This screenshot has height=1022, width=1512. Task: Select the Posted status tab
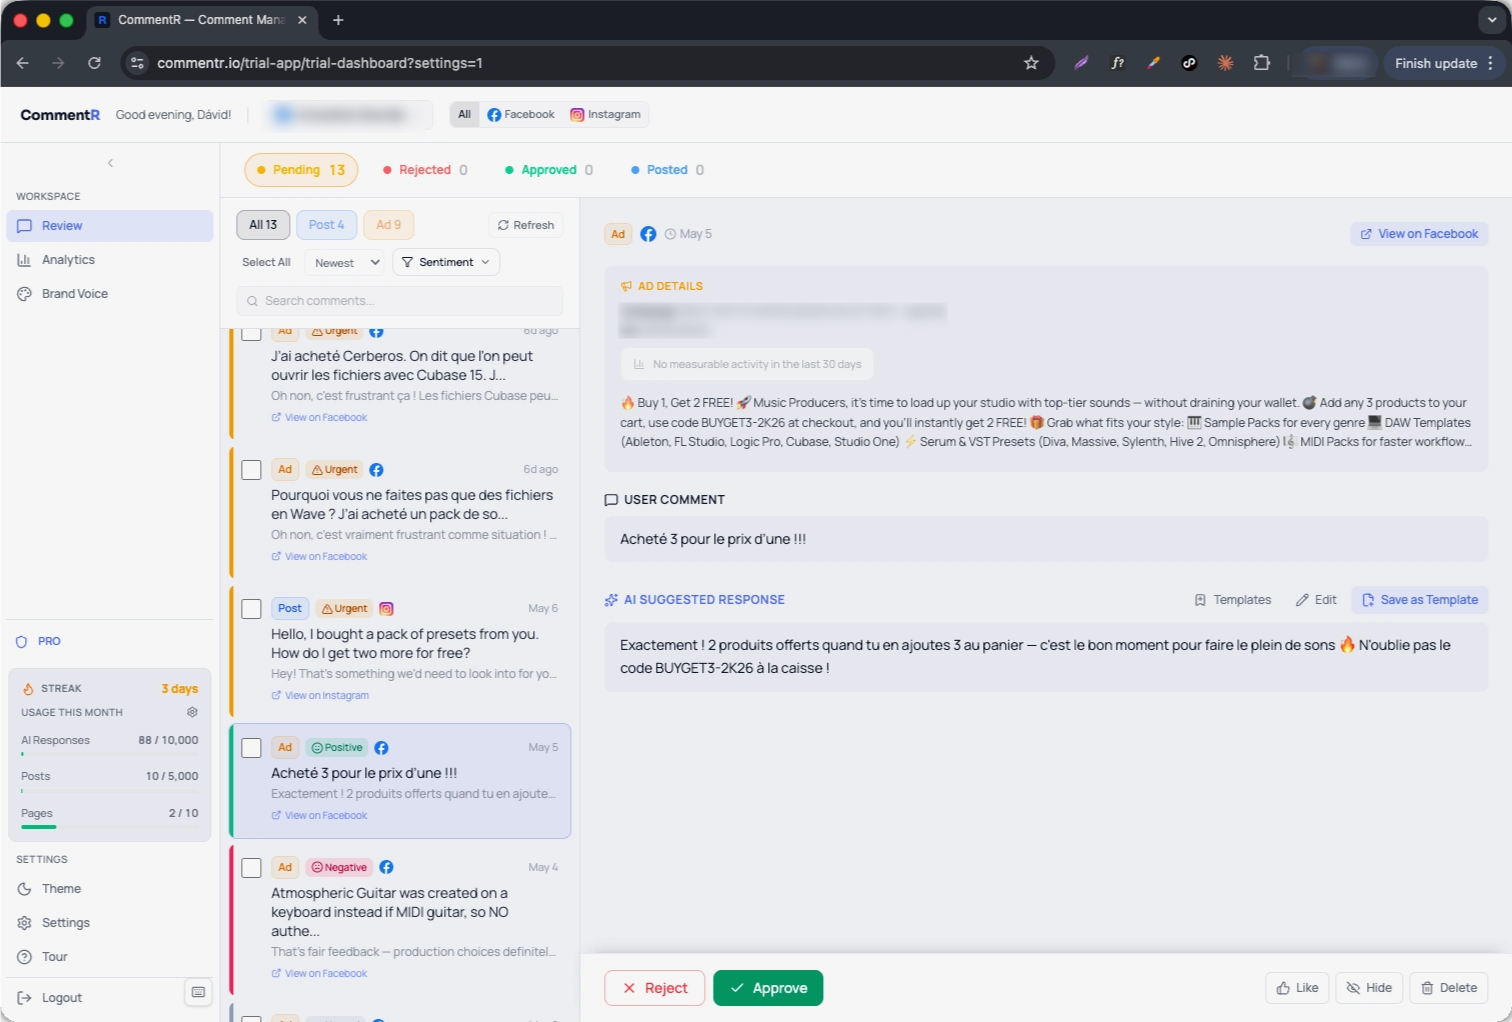click(667, 170)
